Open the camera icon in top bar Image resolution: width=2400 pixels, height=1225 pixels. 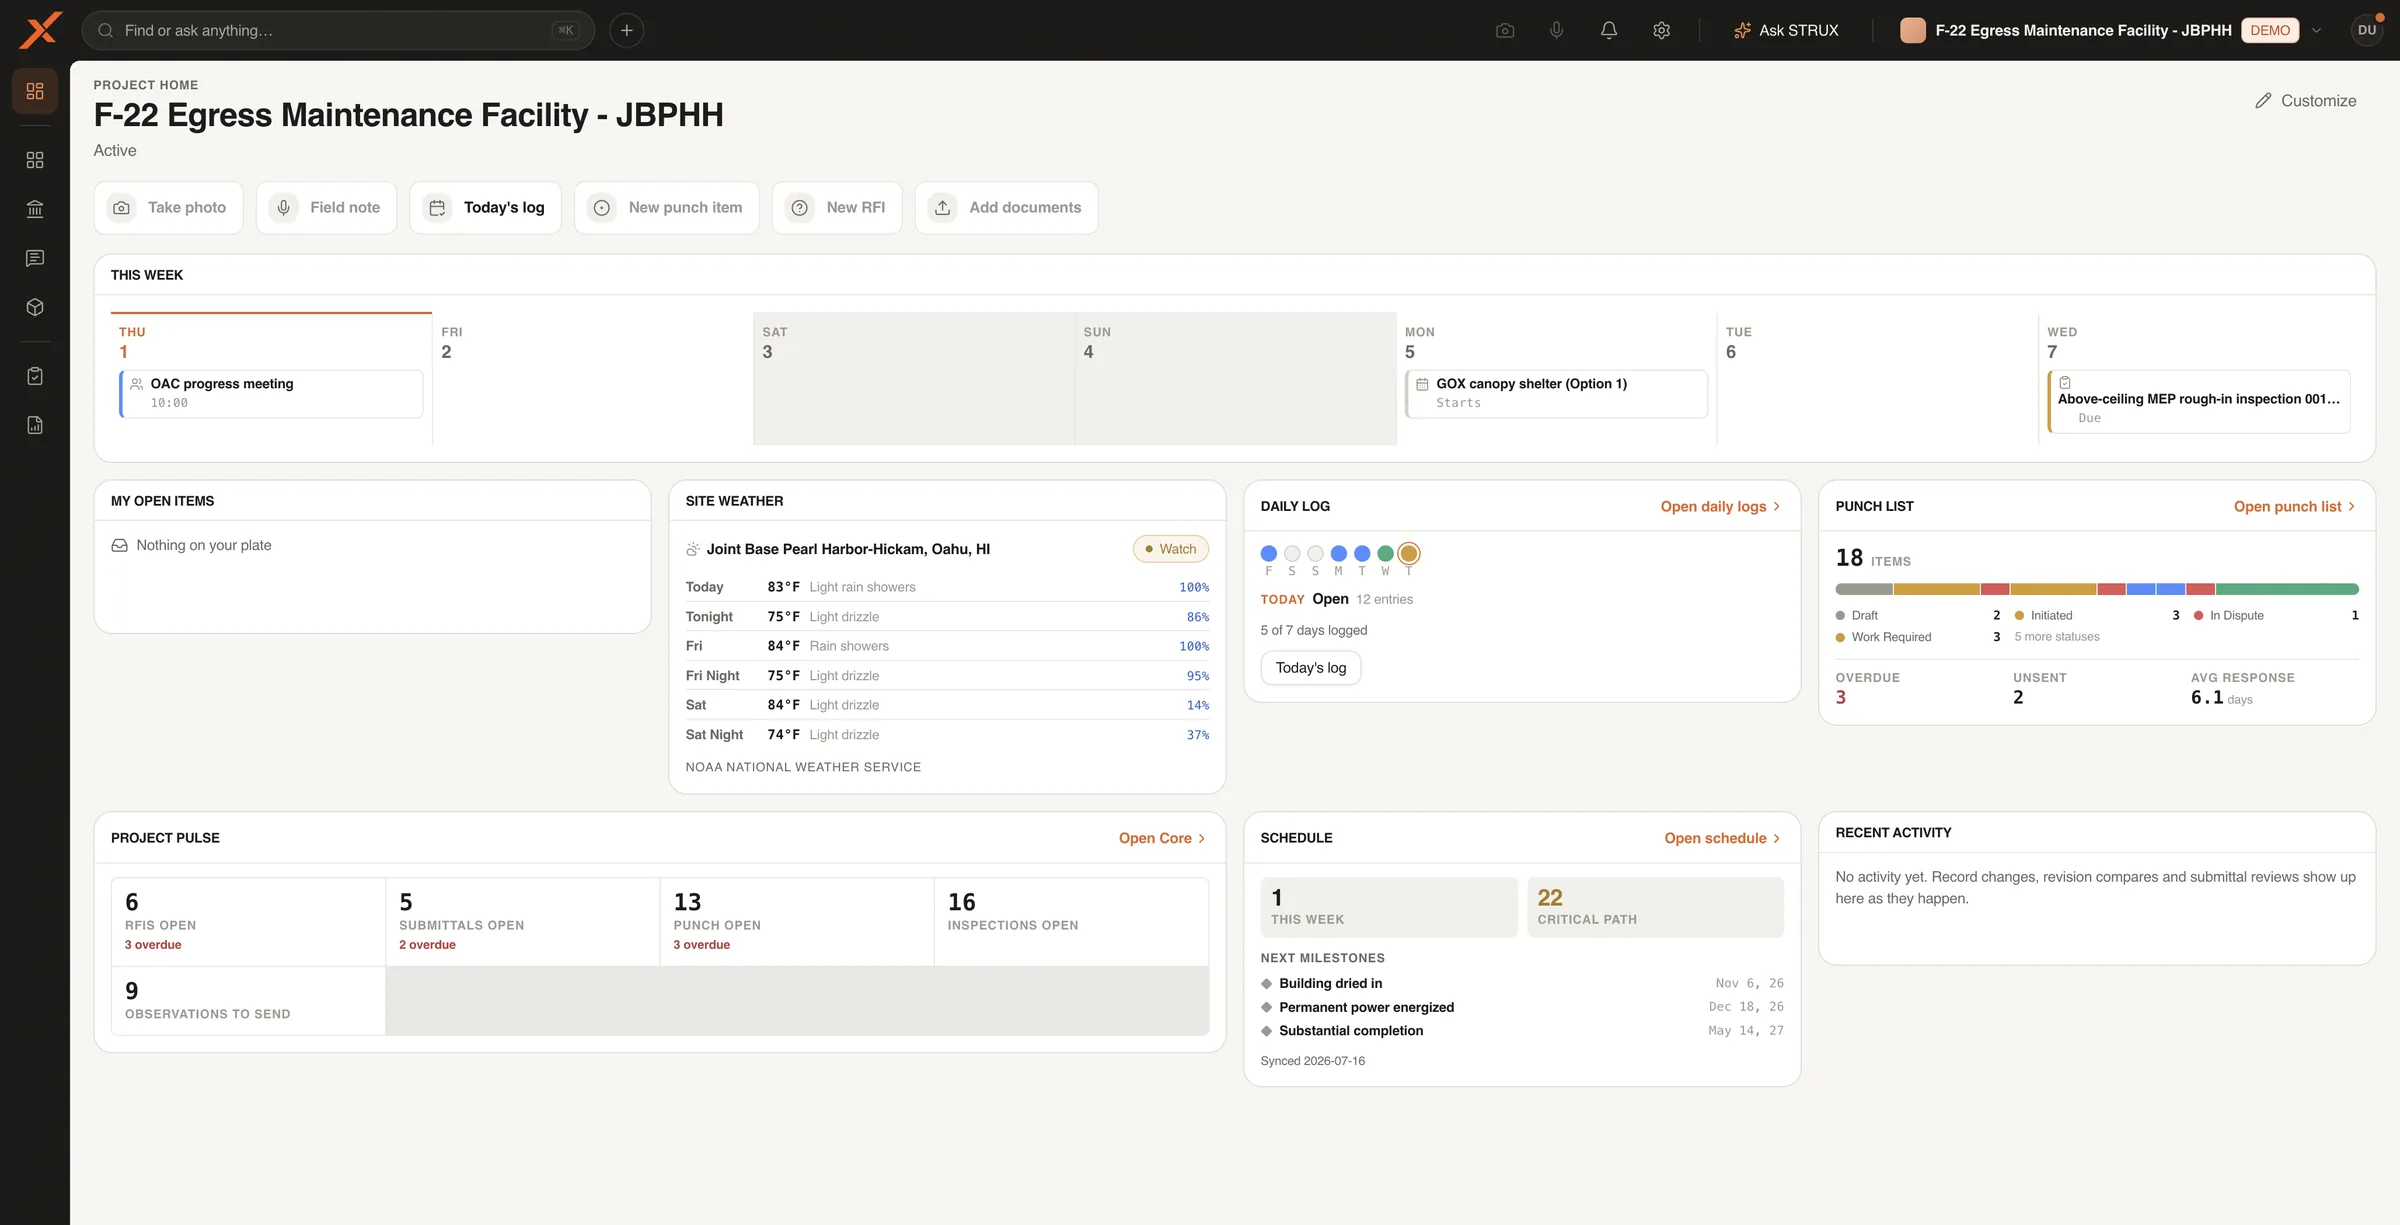click(x=1505, y=31)
